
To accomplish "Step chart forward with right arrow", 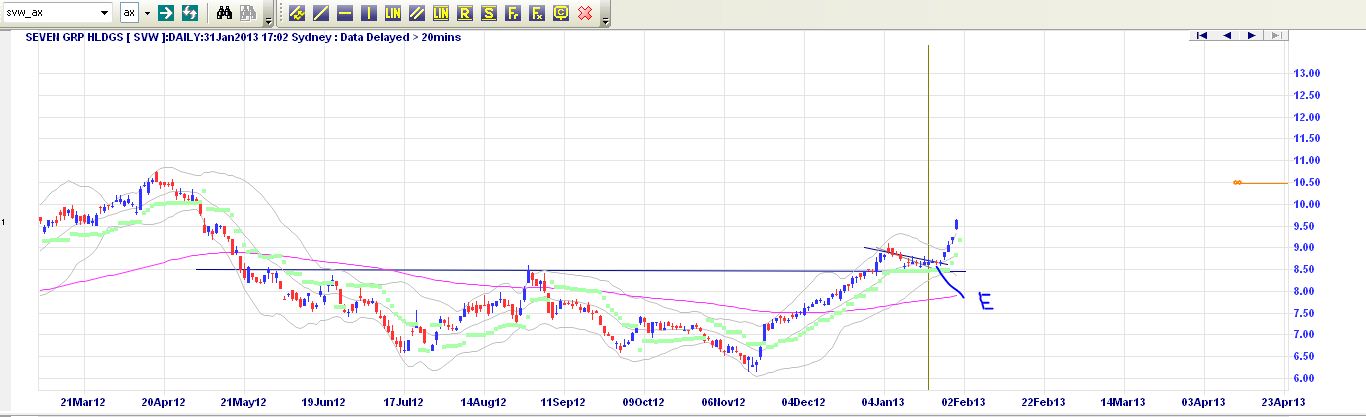I will point(1251,35).
